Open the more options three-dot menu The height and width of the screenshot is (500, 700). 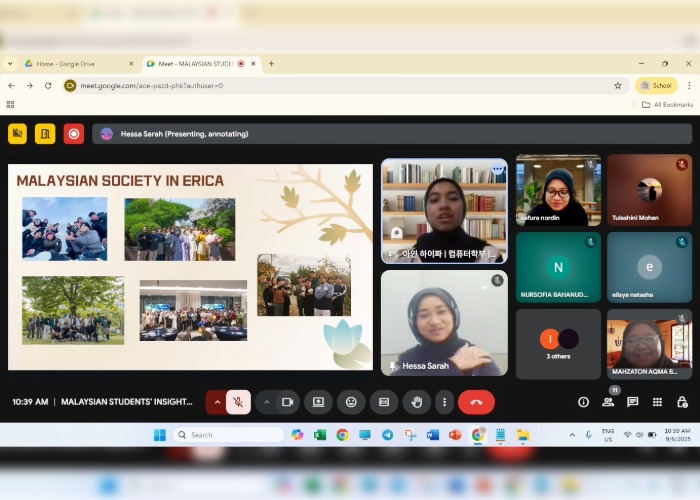[445, 402]
